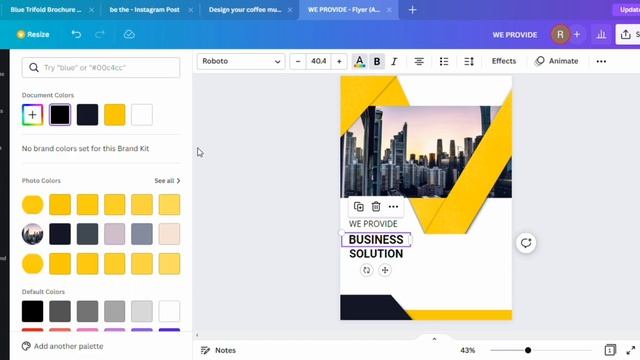
Task: Add collaborator with plus icon beside avatar
Action: [x=577, y=35]
